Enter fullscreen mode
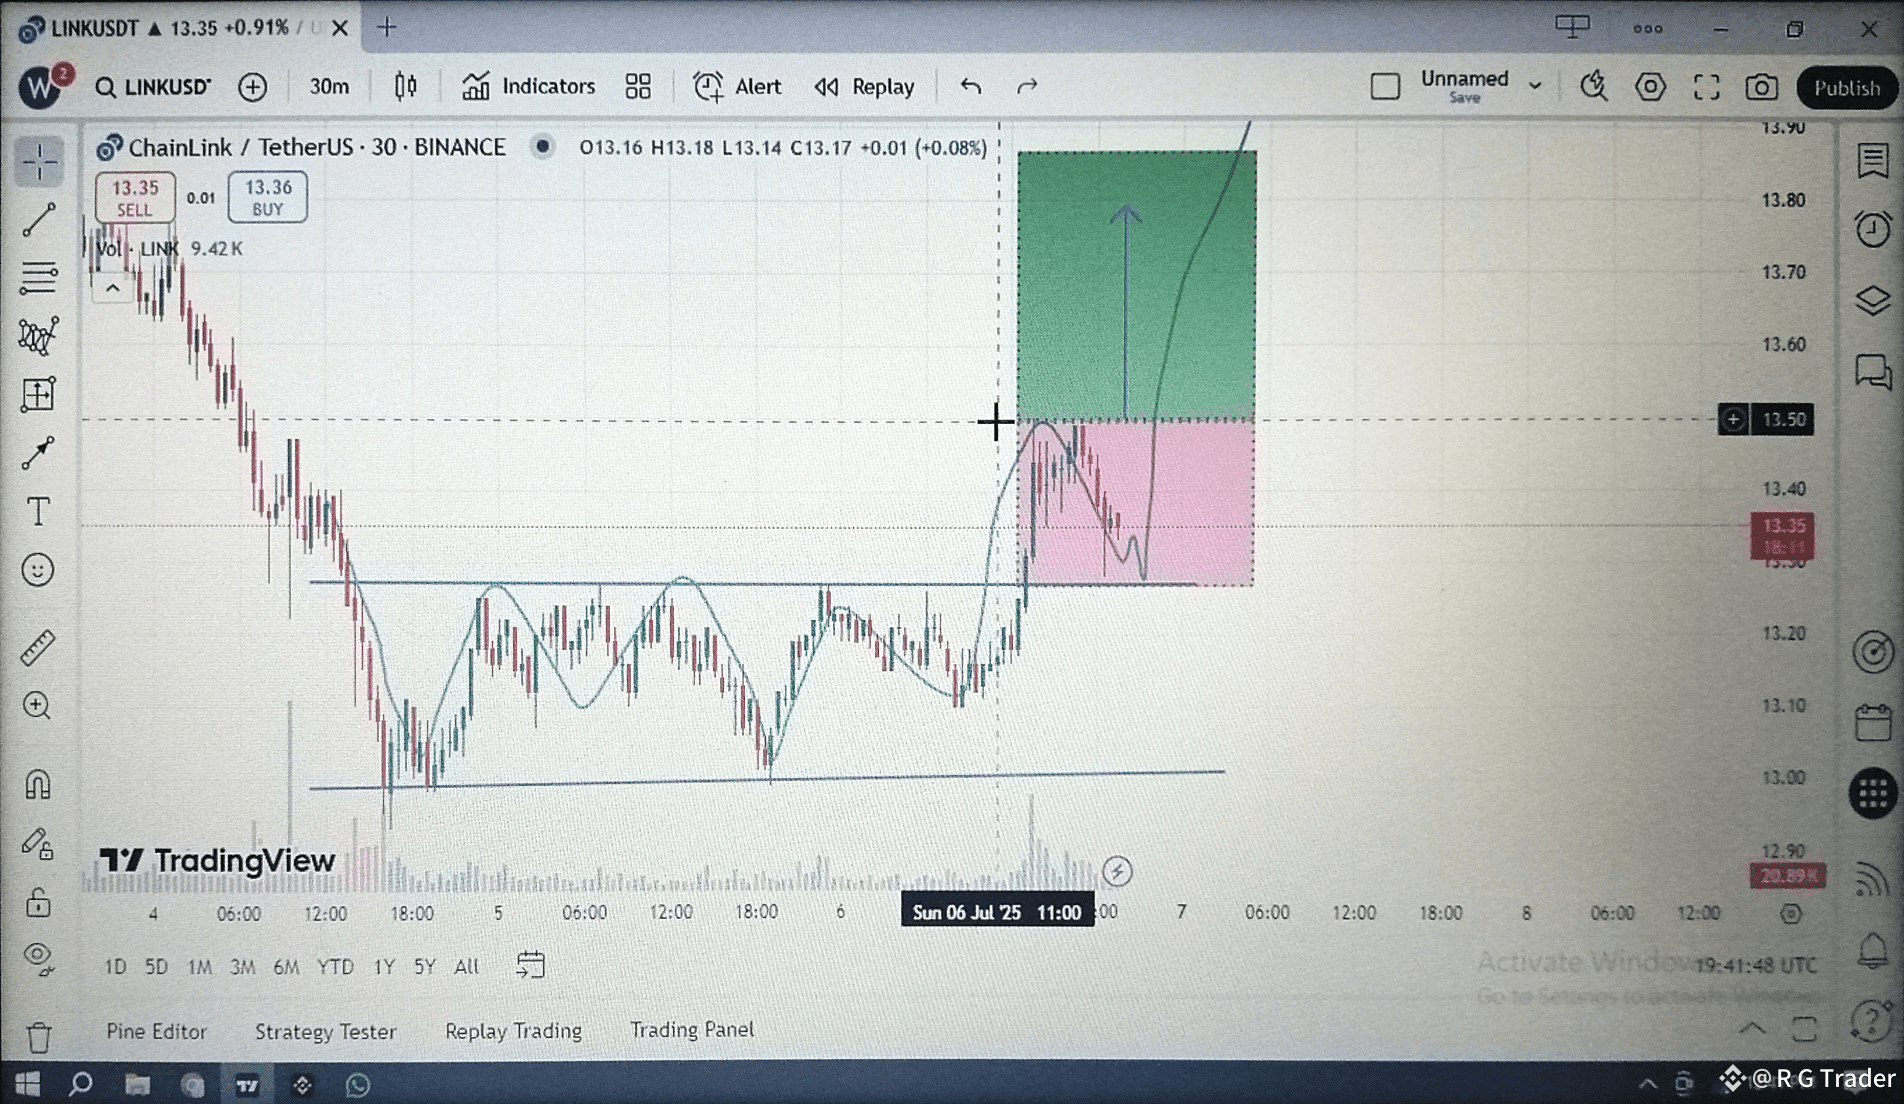 coord(1706,87)
